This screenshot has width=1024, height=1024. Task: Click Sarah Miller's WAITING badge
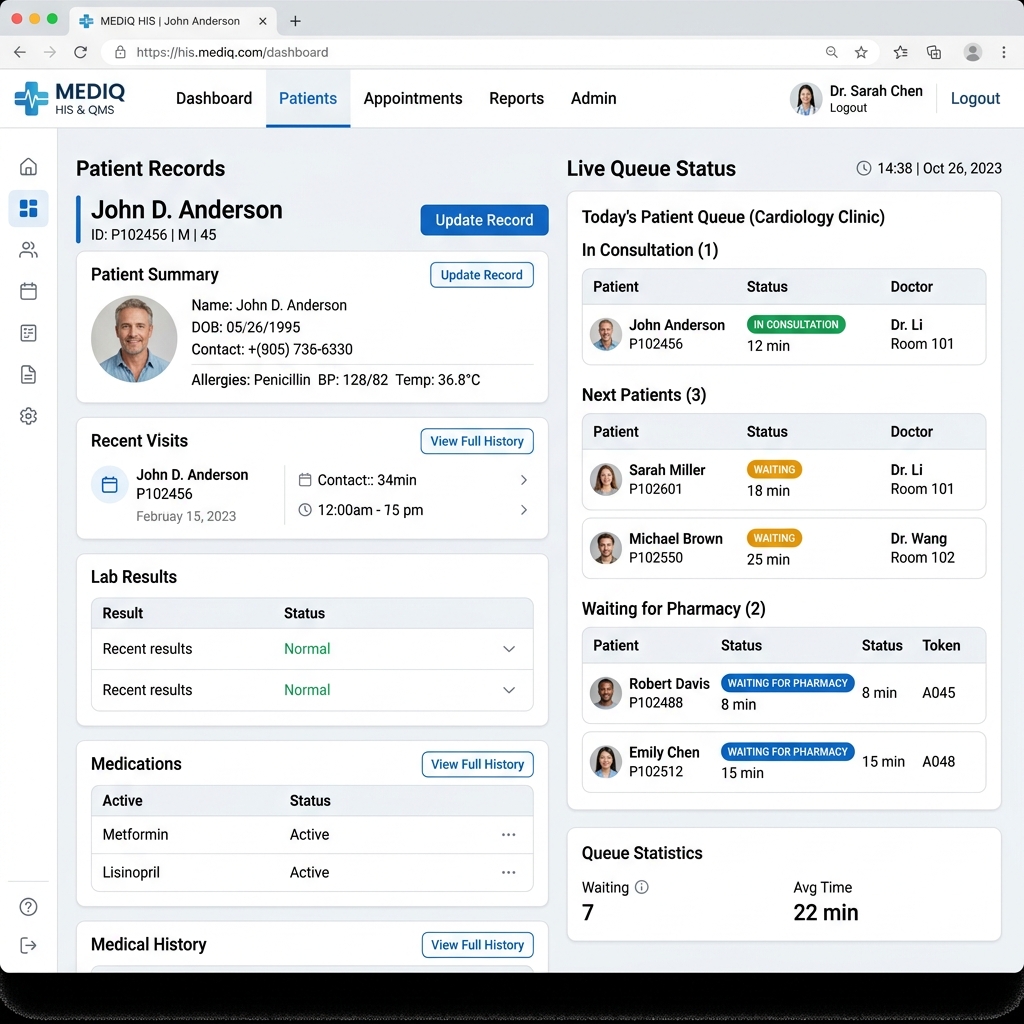pos(775,470)
